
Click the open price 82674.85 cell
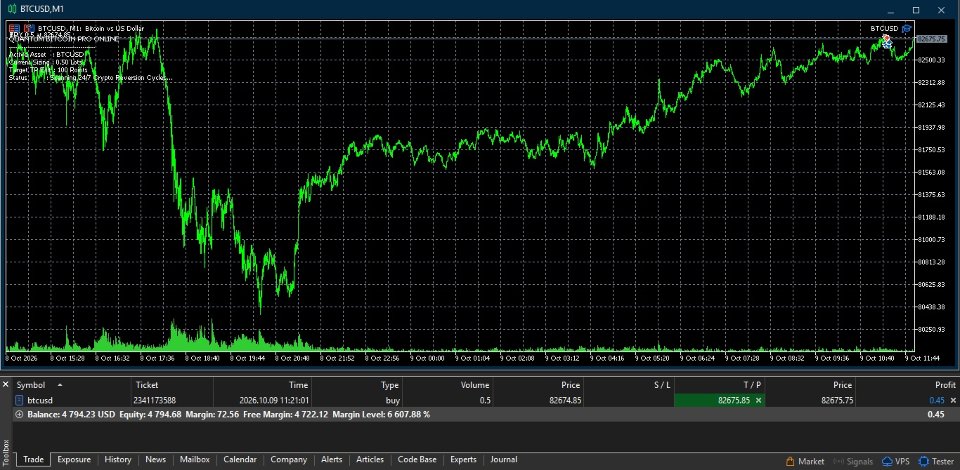coord(564,400)
